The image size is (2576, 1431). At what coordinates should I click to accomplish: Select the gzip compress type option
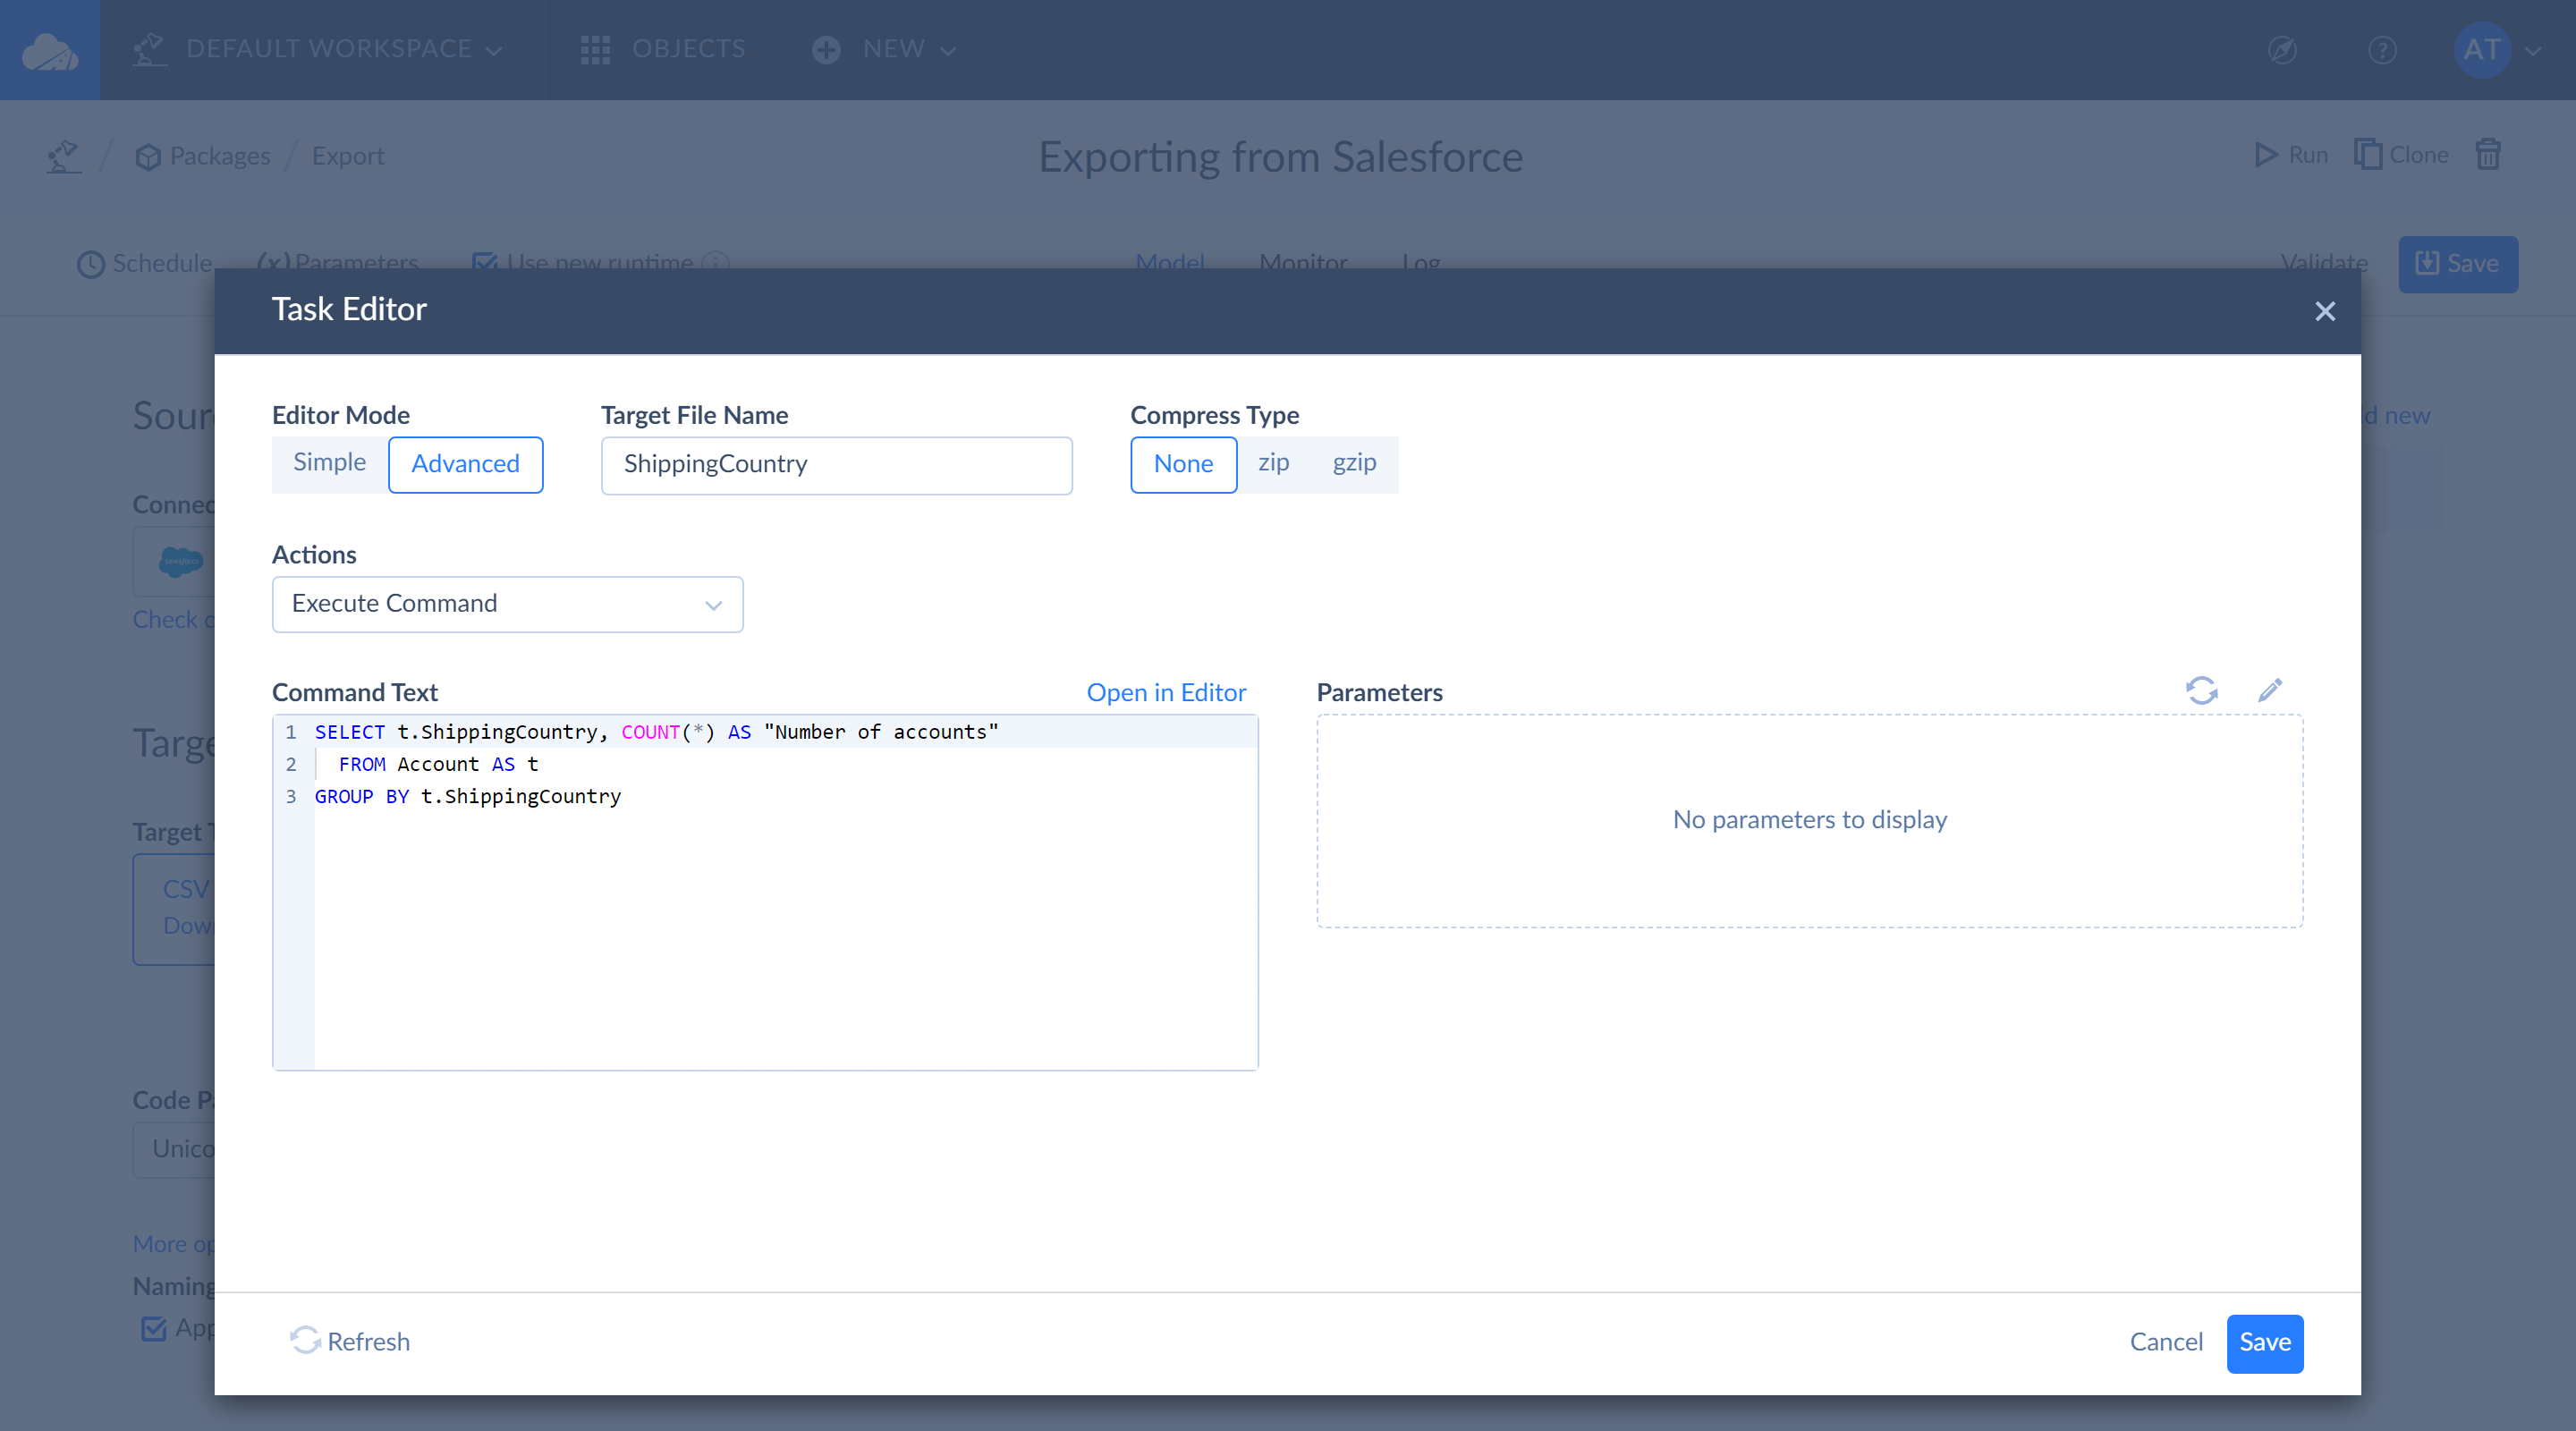(x=1353, y=463)
